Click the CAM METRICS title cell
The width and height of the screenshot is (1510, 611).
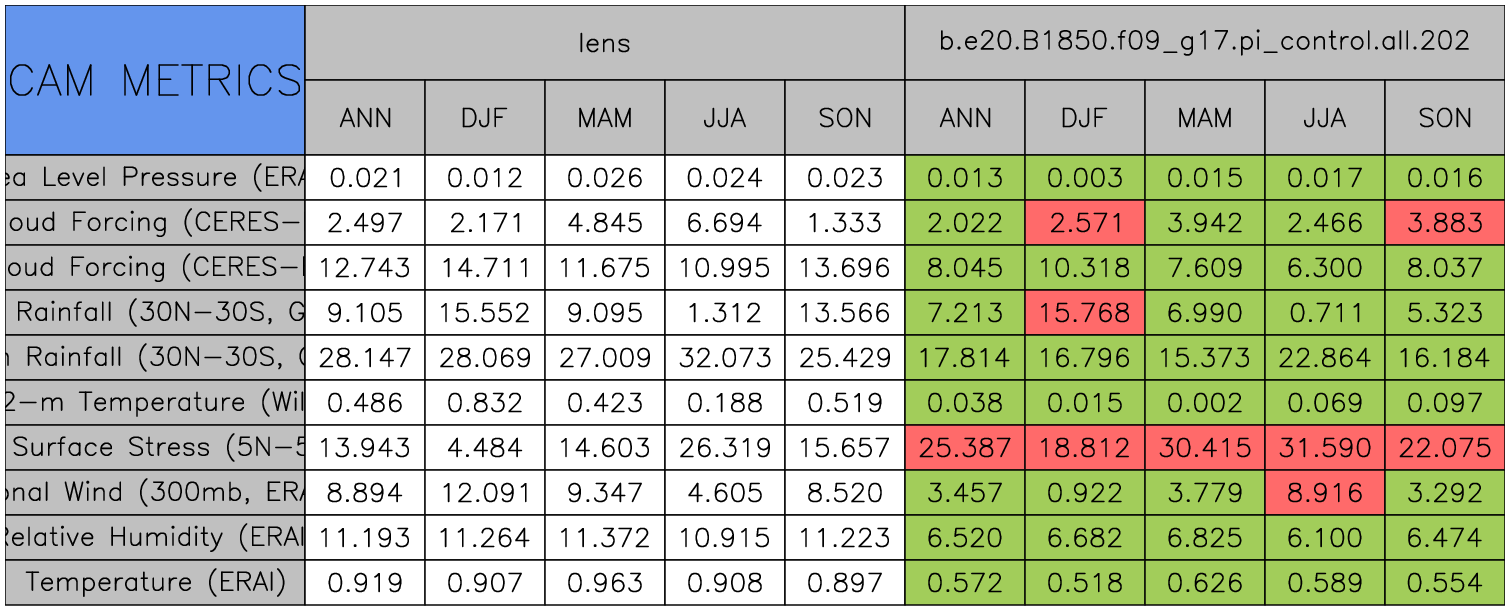(x=155, y=80)
